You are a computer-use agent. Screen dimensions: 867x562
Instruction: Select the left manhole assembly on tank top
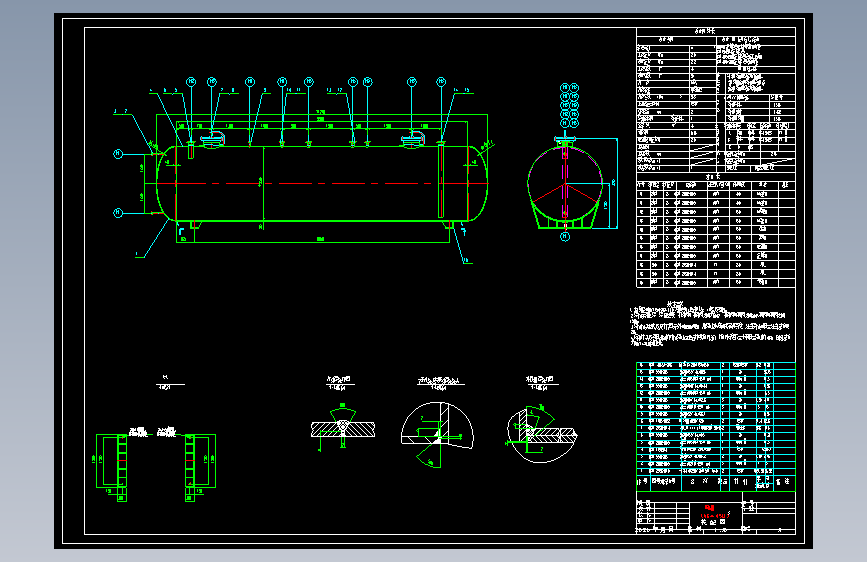213,140
